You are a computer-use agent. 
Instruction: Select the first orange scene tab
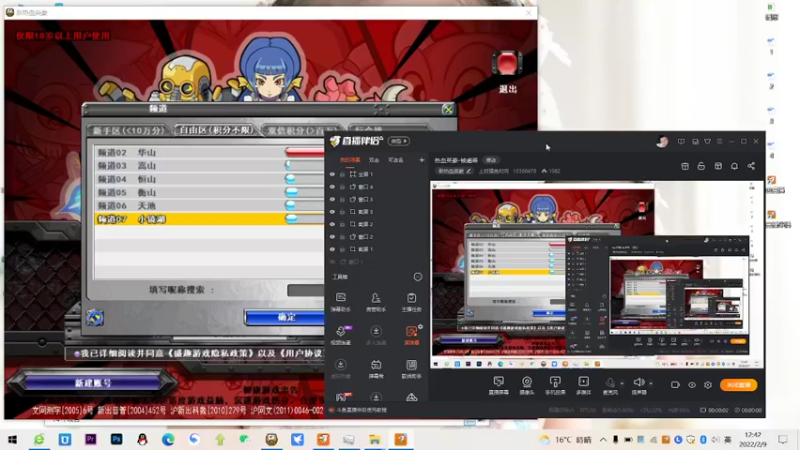click(x=350, y=160)
